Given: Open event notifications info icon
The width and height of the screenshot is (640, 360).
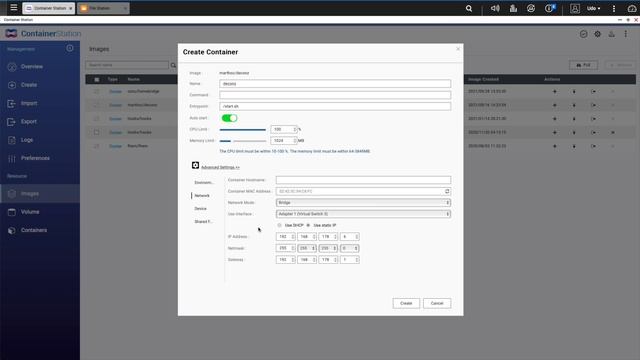Looking at the screenshot, I should [549, 8].
